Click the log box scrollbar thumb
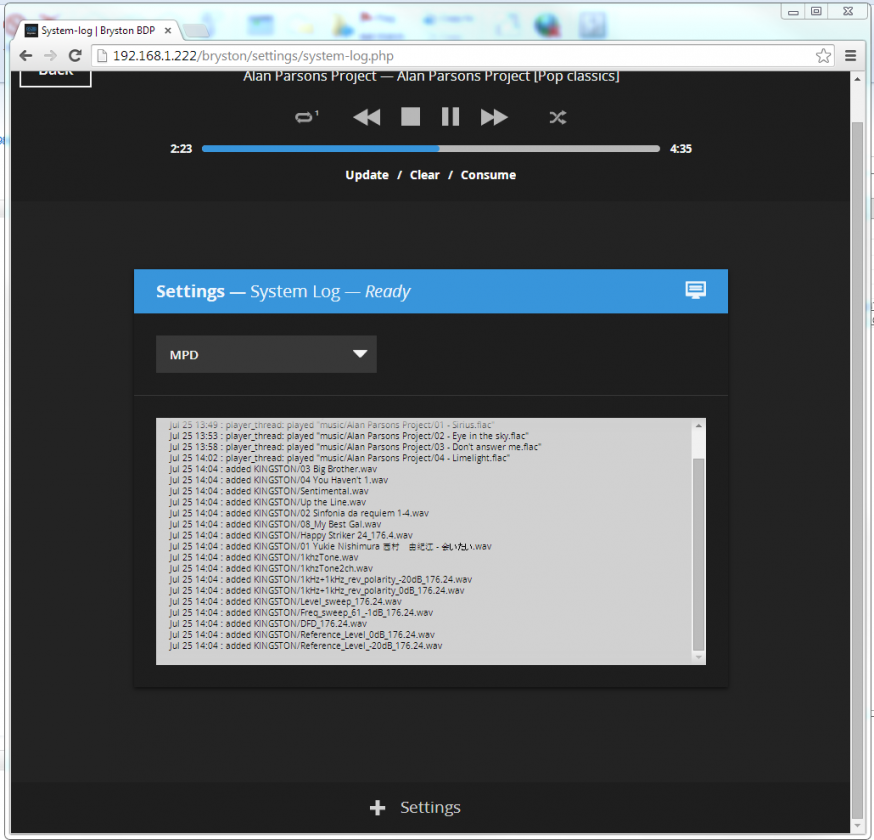Image resolution: width=874 pixels, height=840 pixels. tap(698, 554)
